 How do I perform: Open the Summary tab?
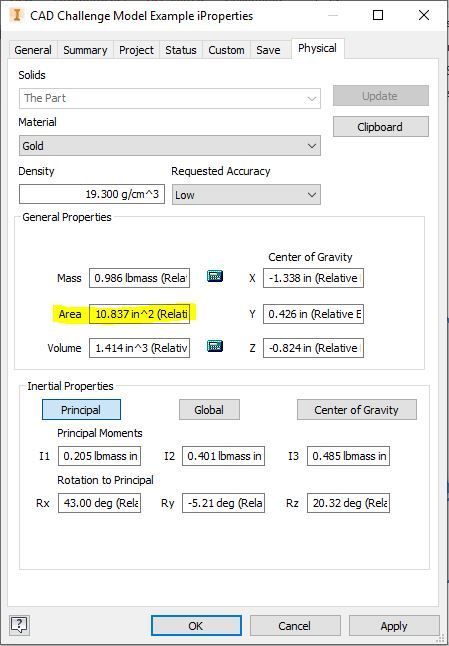(85, 50)
